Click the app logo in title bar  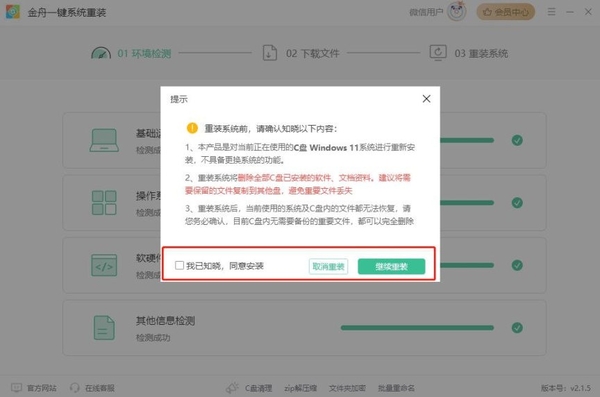[x=13, y=12]
